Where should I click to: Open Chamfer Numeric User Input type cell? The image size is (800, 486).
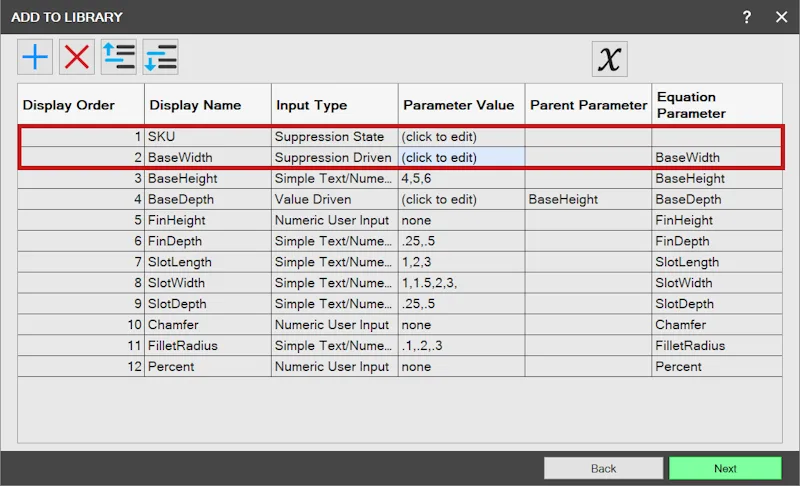click(335, 325)
